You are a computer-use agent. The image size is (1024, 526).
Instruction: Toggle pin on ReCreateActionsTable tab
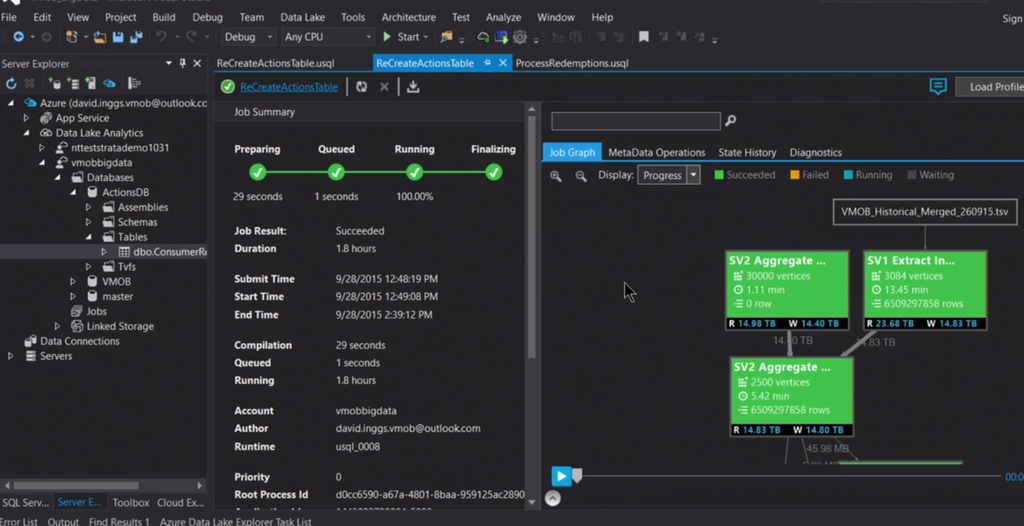tap(487, 63)
